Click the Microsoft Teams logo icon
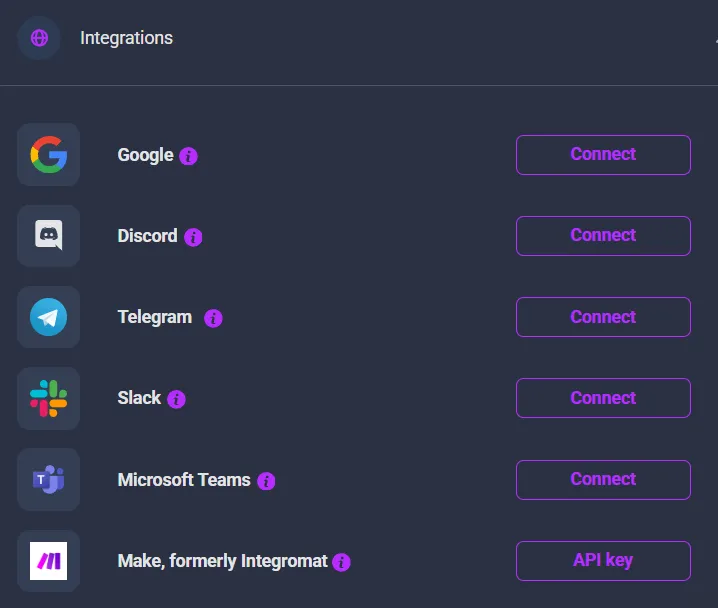Screen dimensions: 718x608 point(48,480)
